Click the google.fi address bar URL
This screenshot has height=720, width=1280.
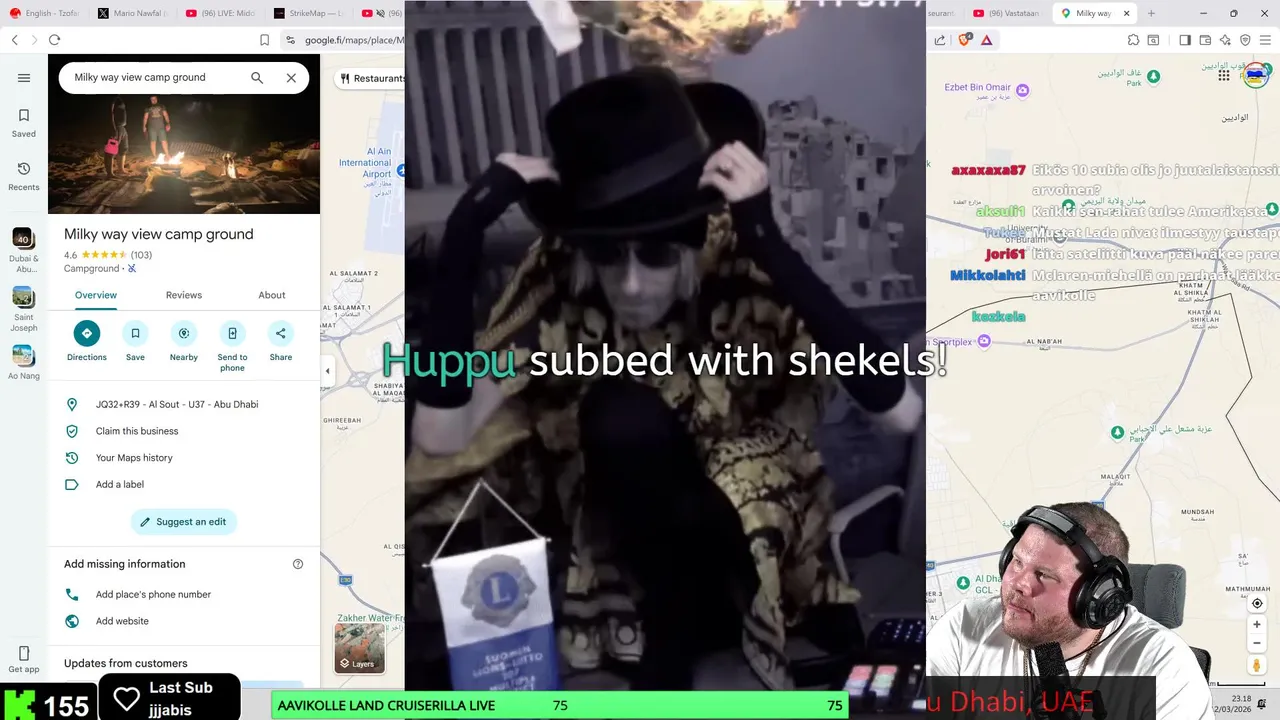(x=354, y=40)
